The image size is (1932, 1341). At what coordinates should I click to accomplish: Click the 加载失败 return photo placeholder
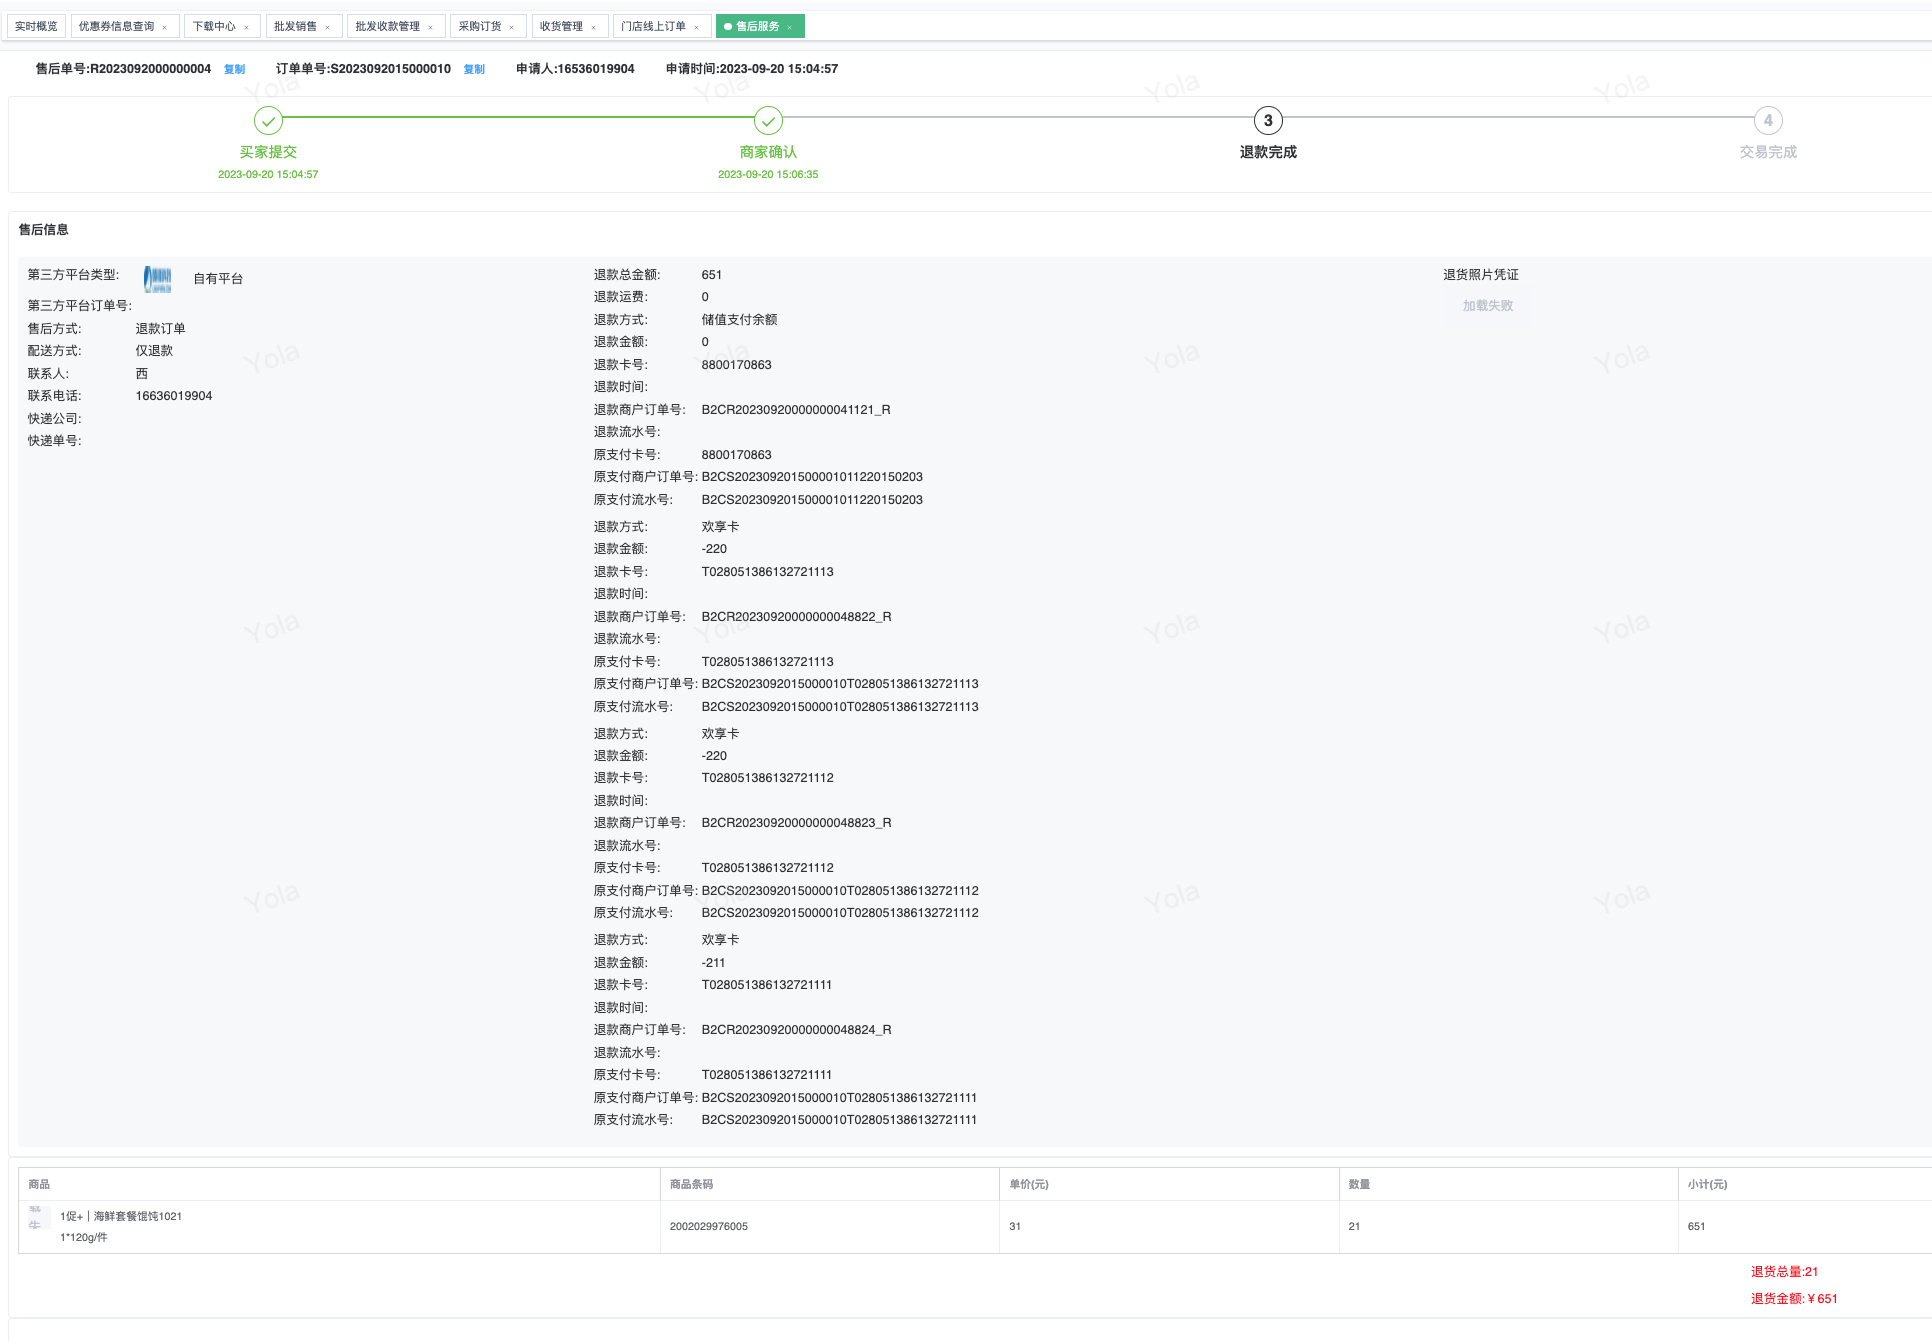(x=1487, y=306)
